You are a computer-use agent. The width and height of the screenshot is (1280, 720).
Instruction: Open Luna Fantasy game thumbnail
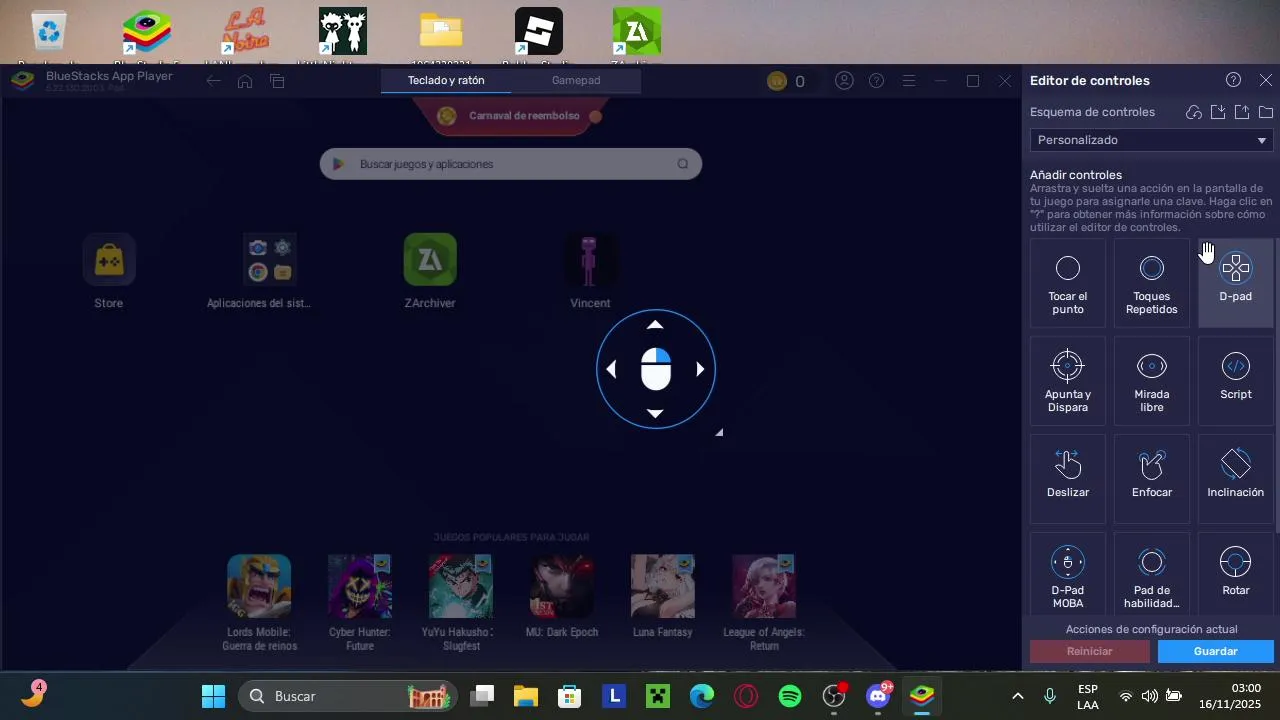click(663, 586)
